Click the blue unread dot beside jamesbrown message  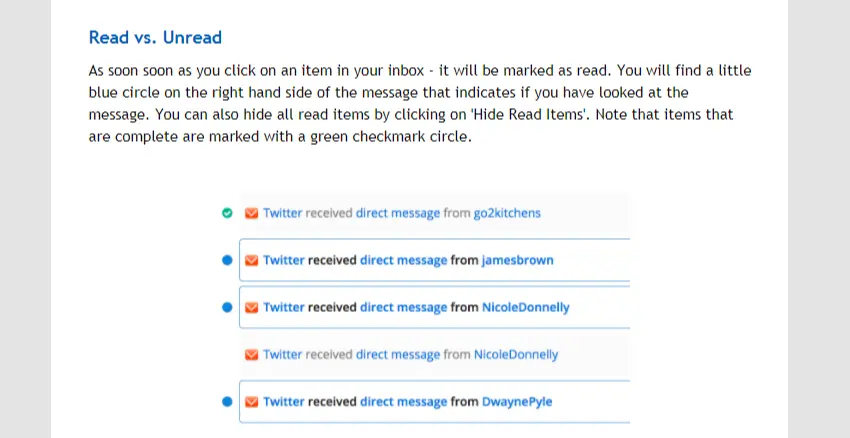coord(227,260)
